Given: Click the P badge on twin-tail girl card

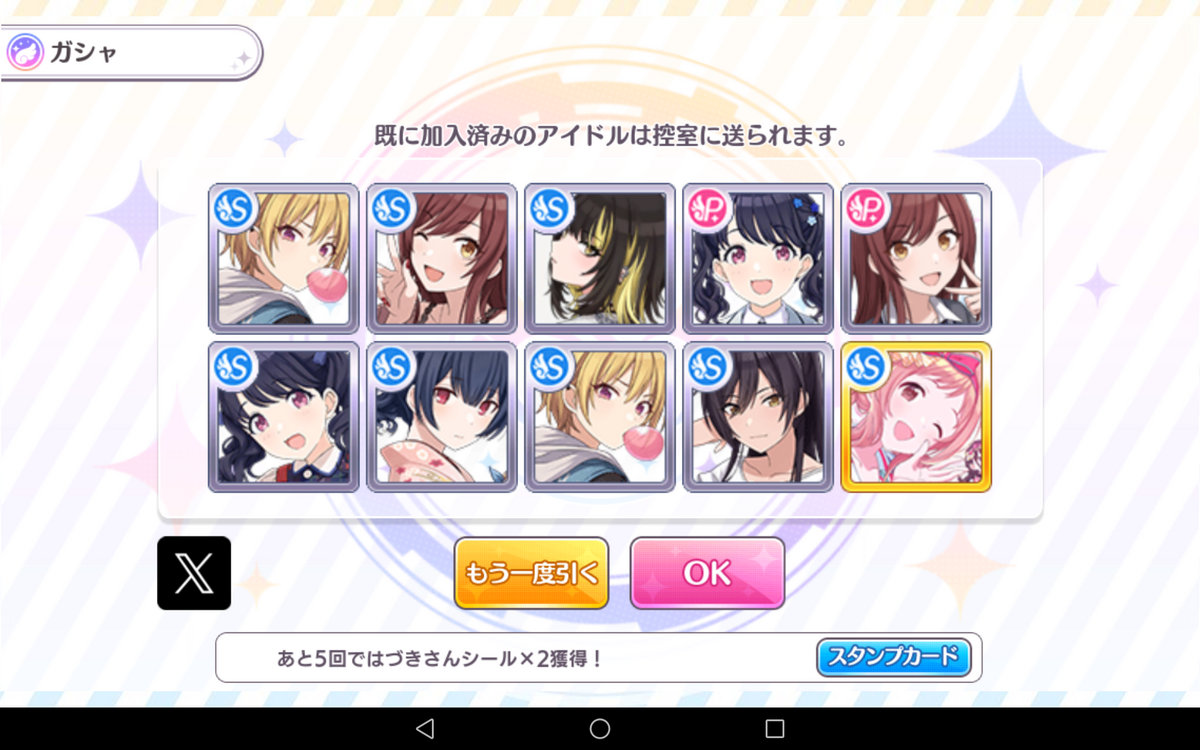Looking at the screenshot, I should 707,208.
